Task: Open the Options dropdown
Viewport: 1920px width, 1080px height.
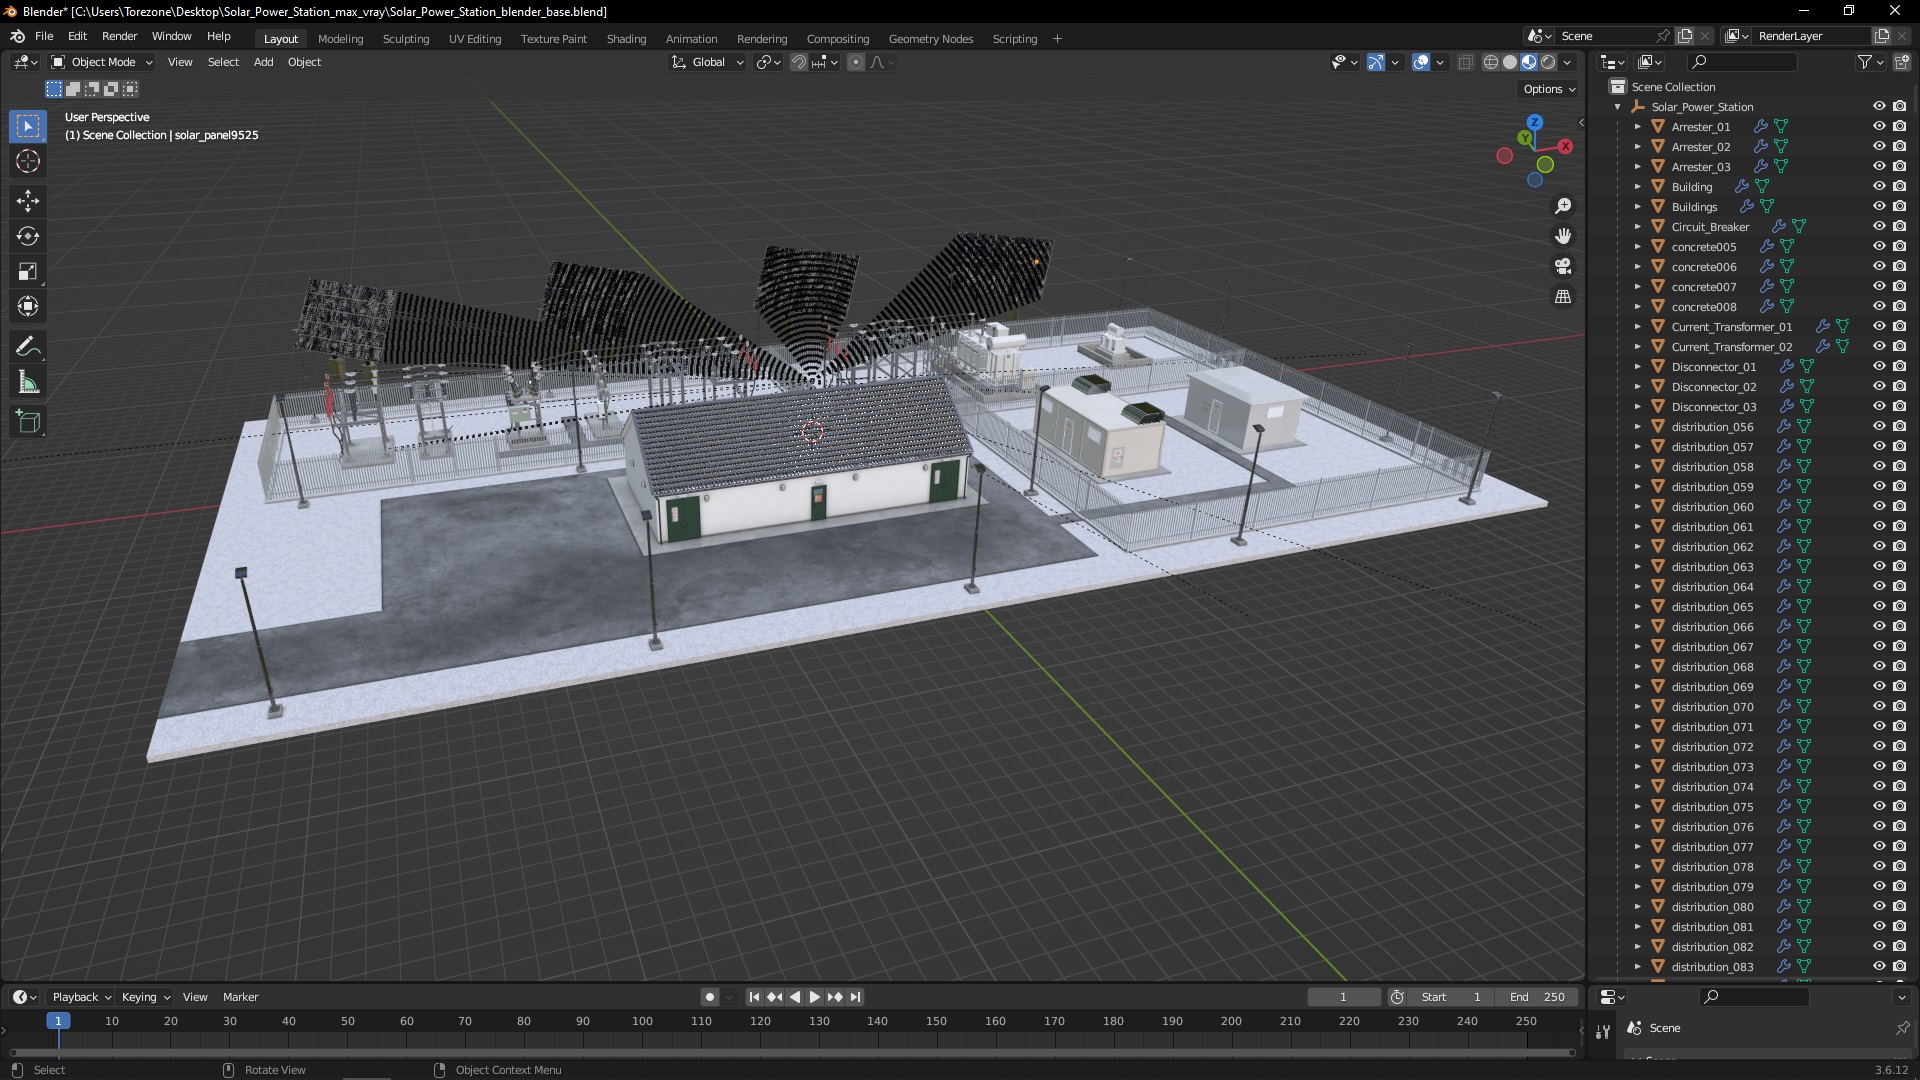Action: pyautogui.click(x=1549, y=89)
